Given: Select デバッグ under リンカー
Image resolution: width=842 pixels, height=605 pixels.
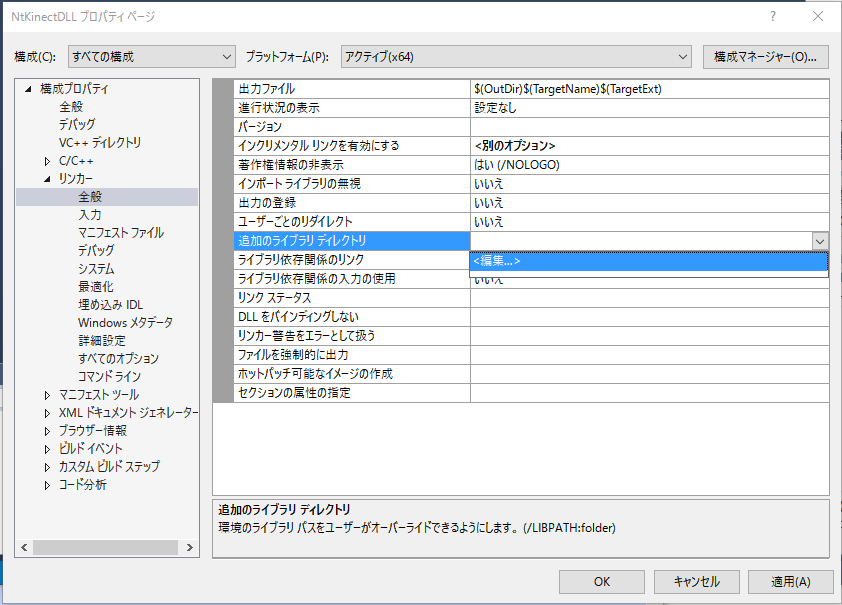Looking at the screenshot, I should coord(96,251).
